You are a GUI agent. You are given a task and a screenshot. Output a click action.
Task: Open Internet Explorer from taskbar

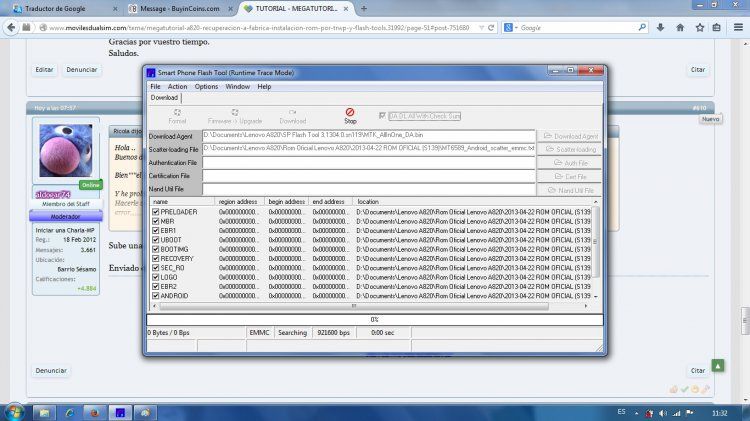click(x=69, y=412)
